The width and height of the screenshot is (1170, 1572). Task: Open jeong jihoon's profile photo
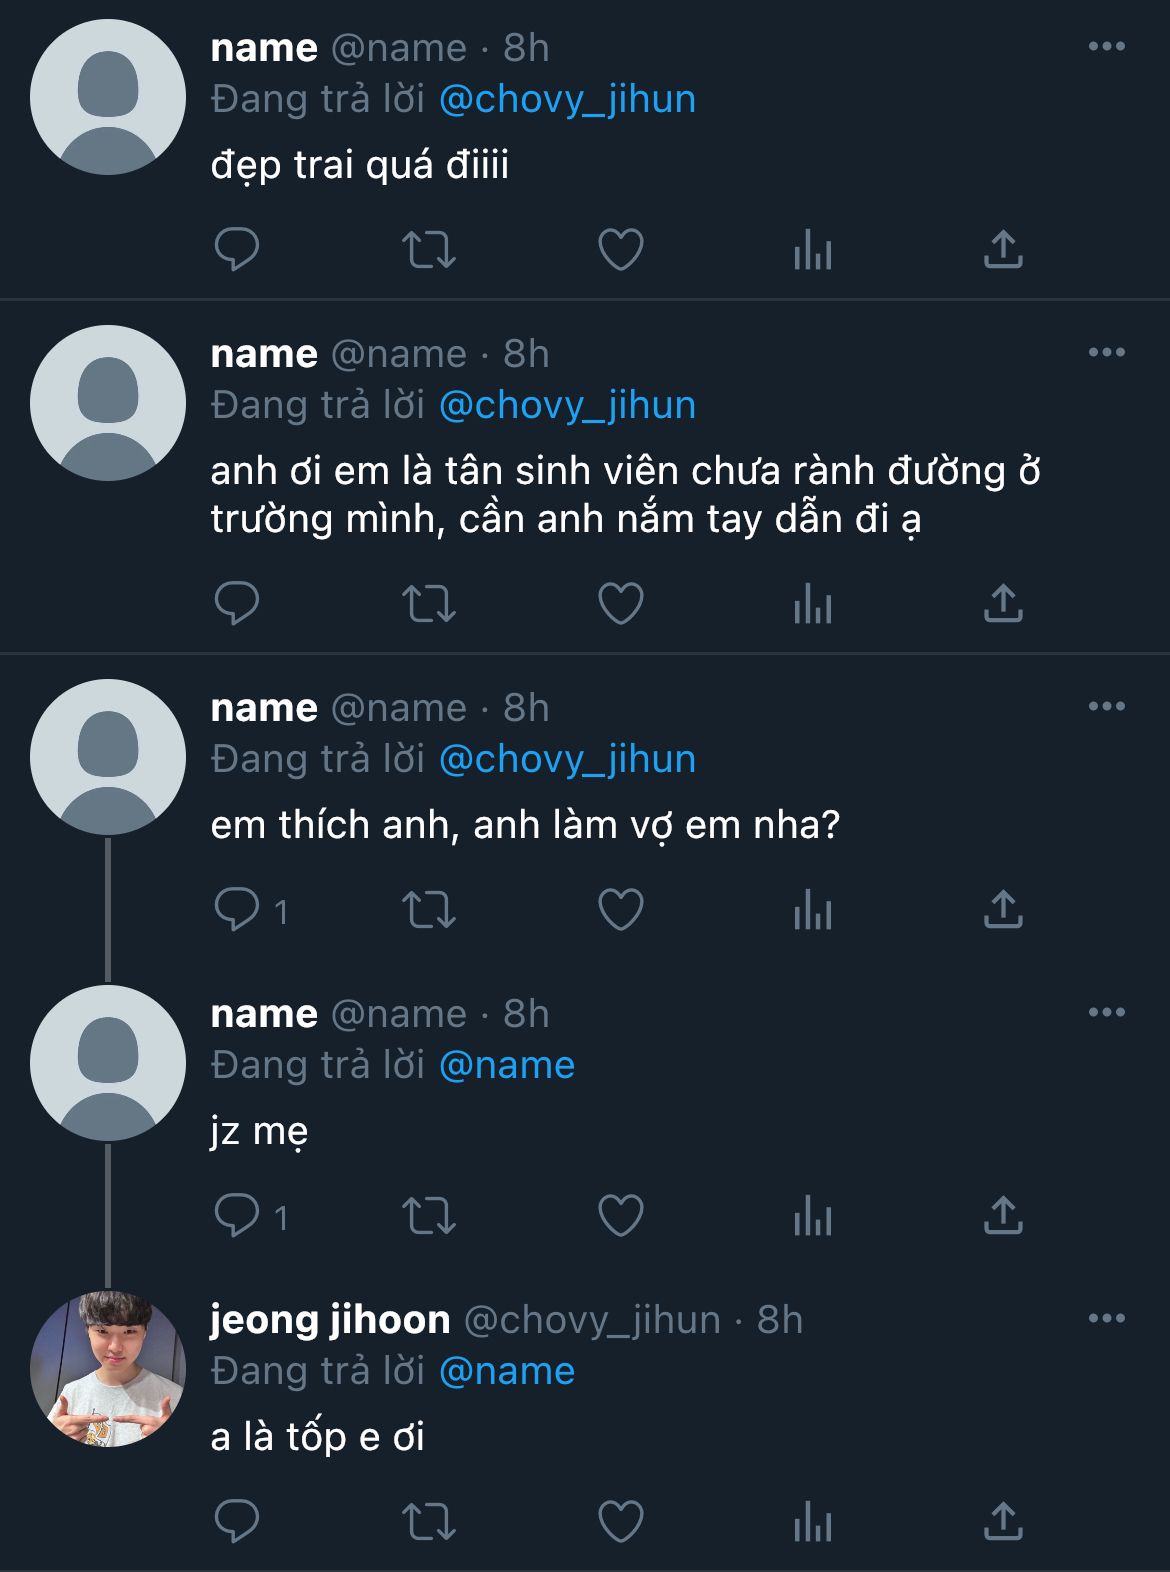(x=108, y=1369)
